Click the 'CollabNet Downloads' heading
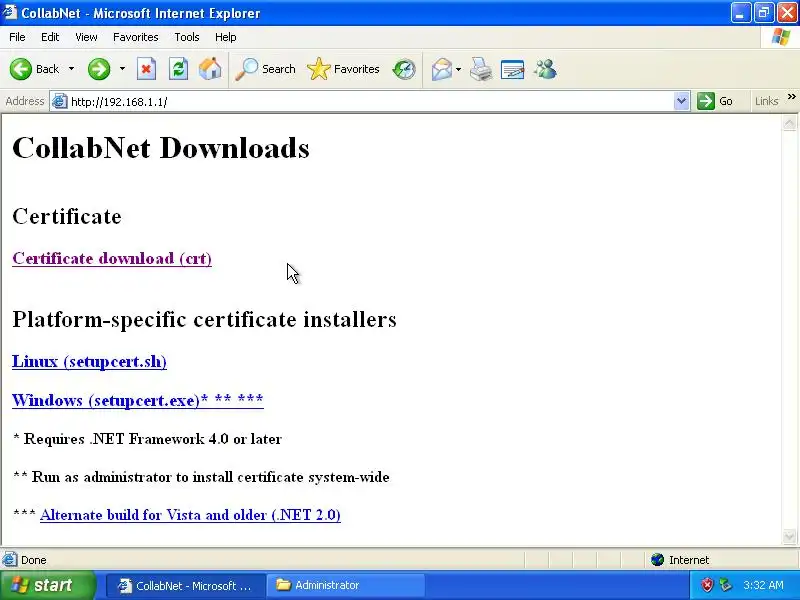The height and width of the screenshot is (600, 800). (x=161, y=147)
